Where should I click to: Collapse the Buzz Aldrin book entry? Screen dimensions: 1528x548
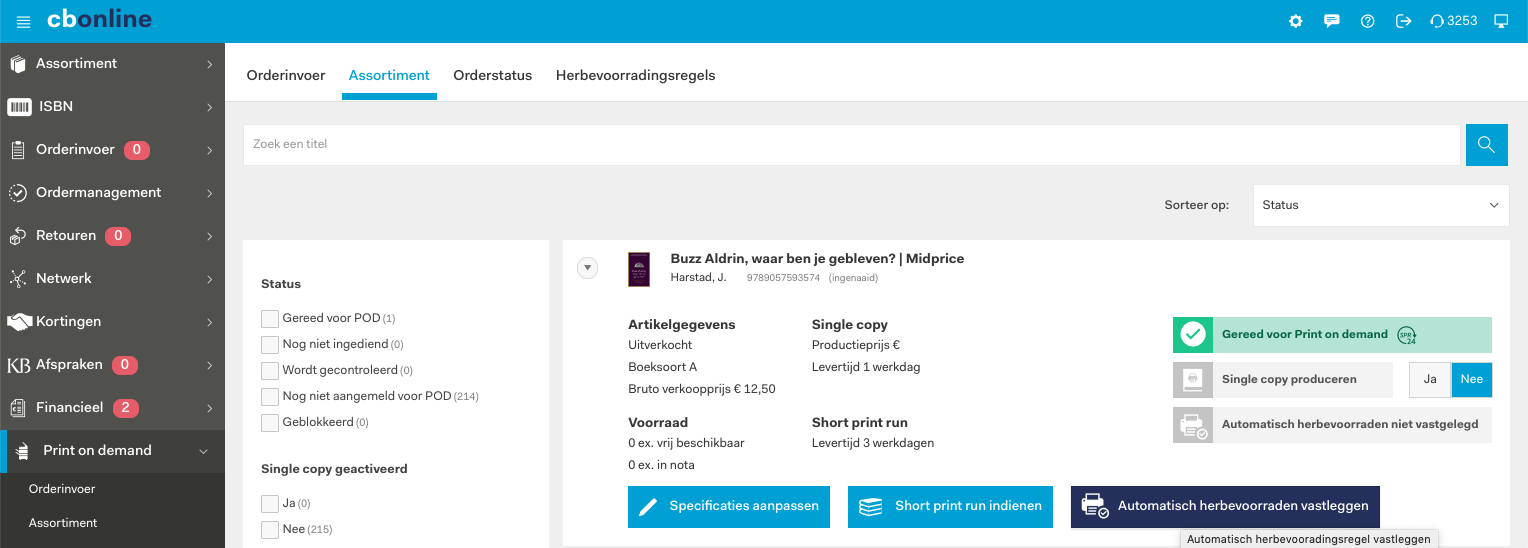click(x=587, y=267)
